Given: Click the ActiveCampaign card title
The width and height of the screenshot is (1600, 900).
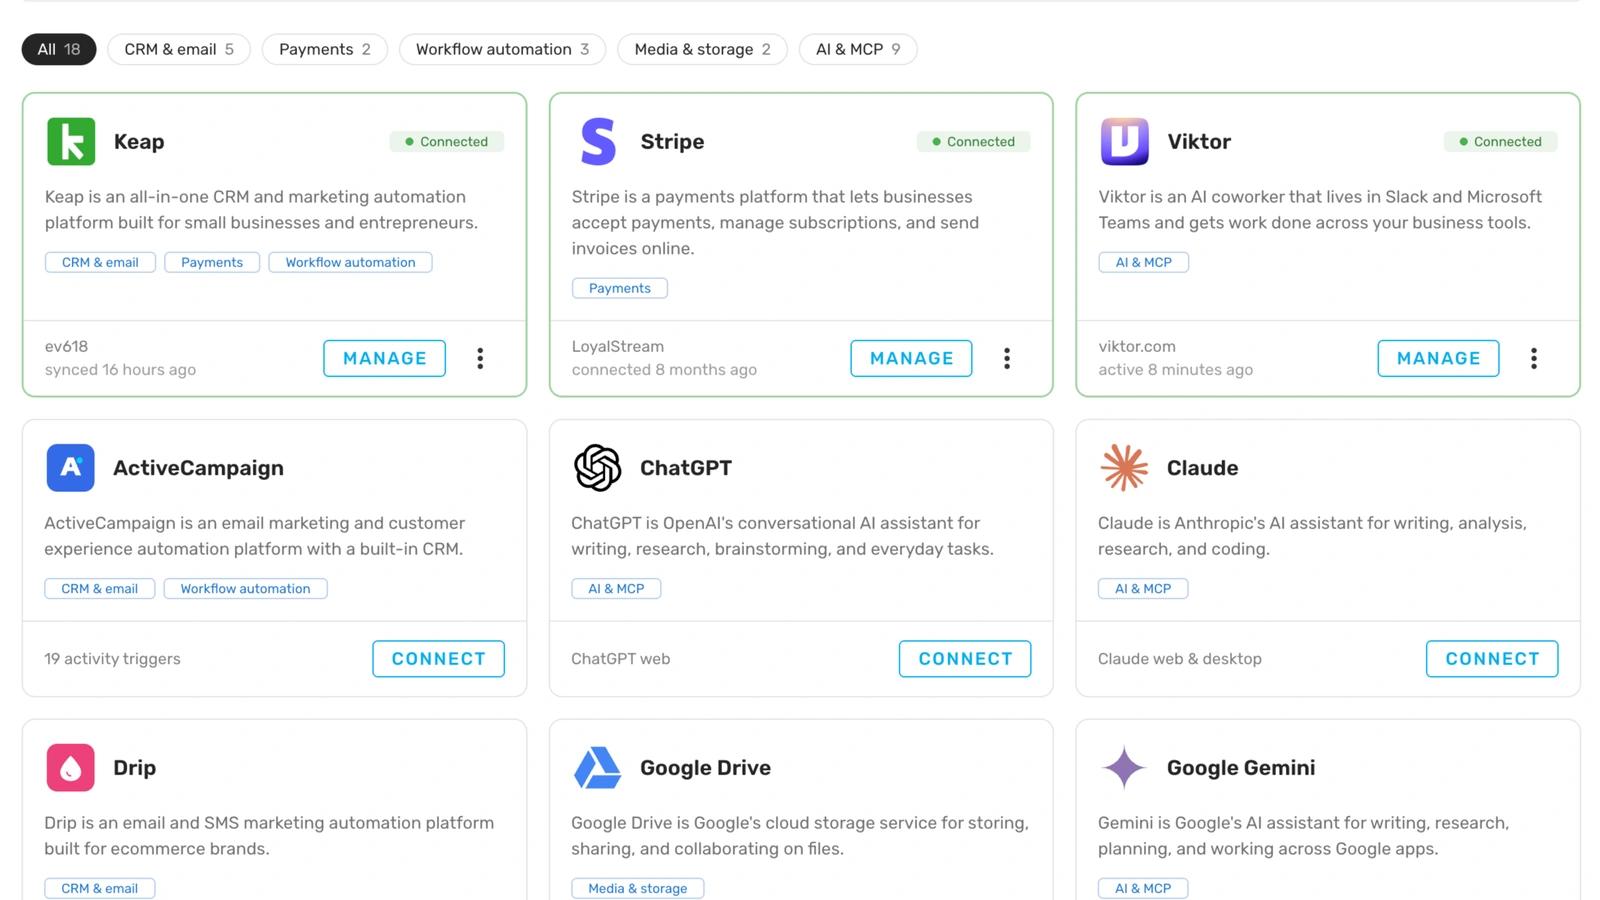Looking at the screenshot, I should click(198, 468).
